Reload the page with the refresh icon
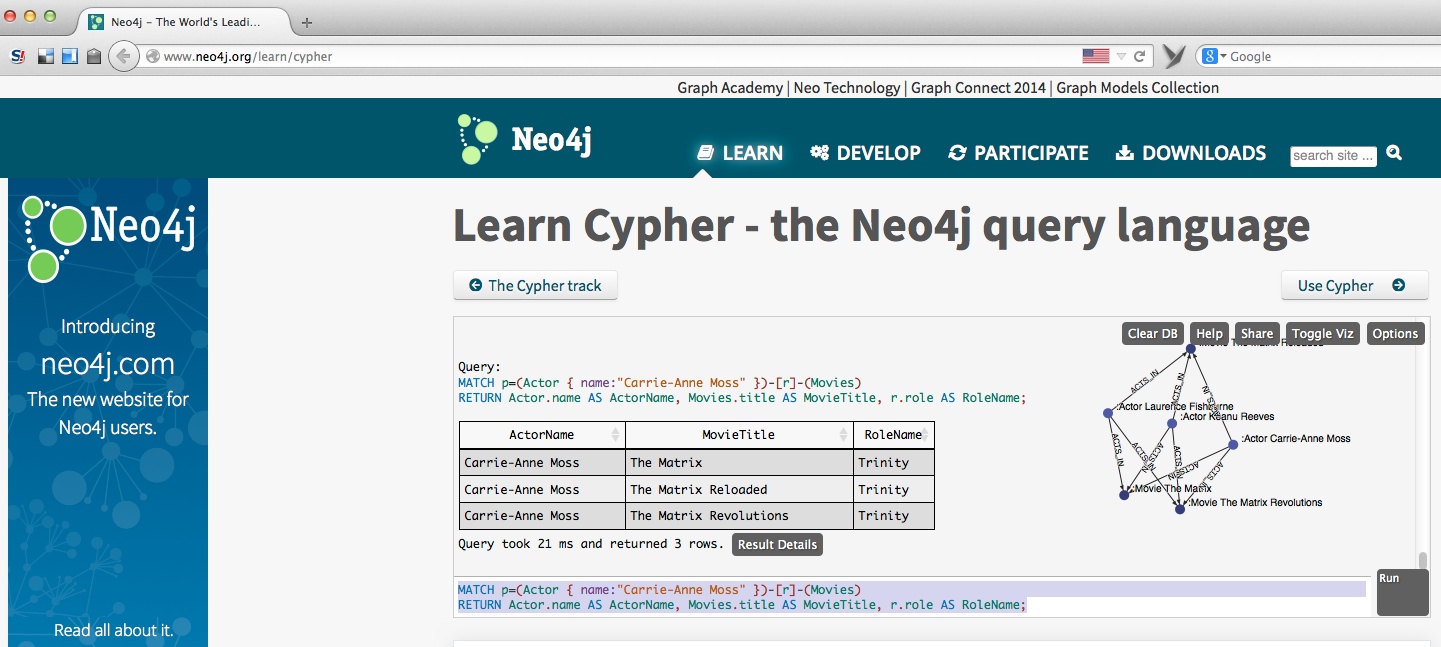1441x647 pixels. coord(1140,56)
